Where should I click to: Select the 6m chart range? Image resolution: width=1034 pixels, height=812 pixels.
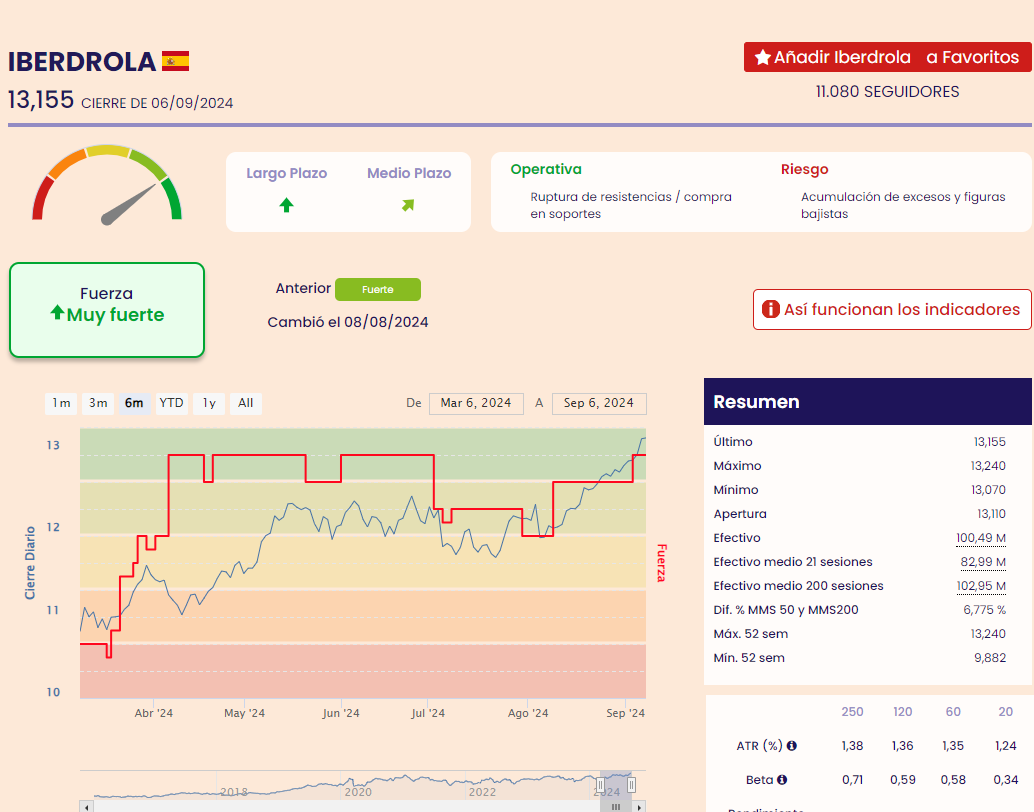coord(135,403)
